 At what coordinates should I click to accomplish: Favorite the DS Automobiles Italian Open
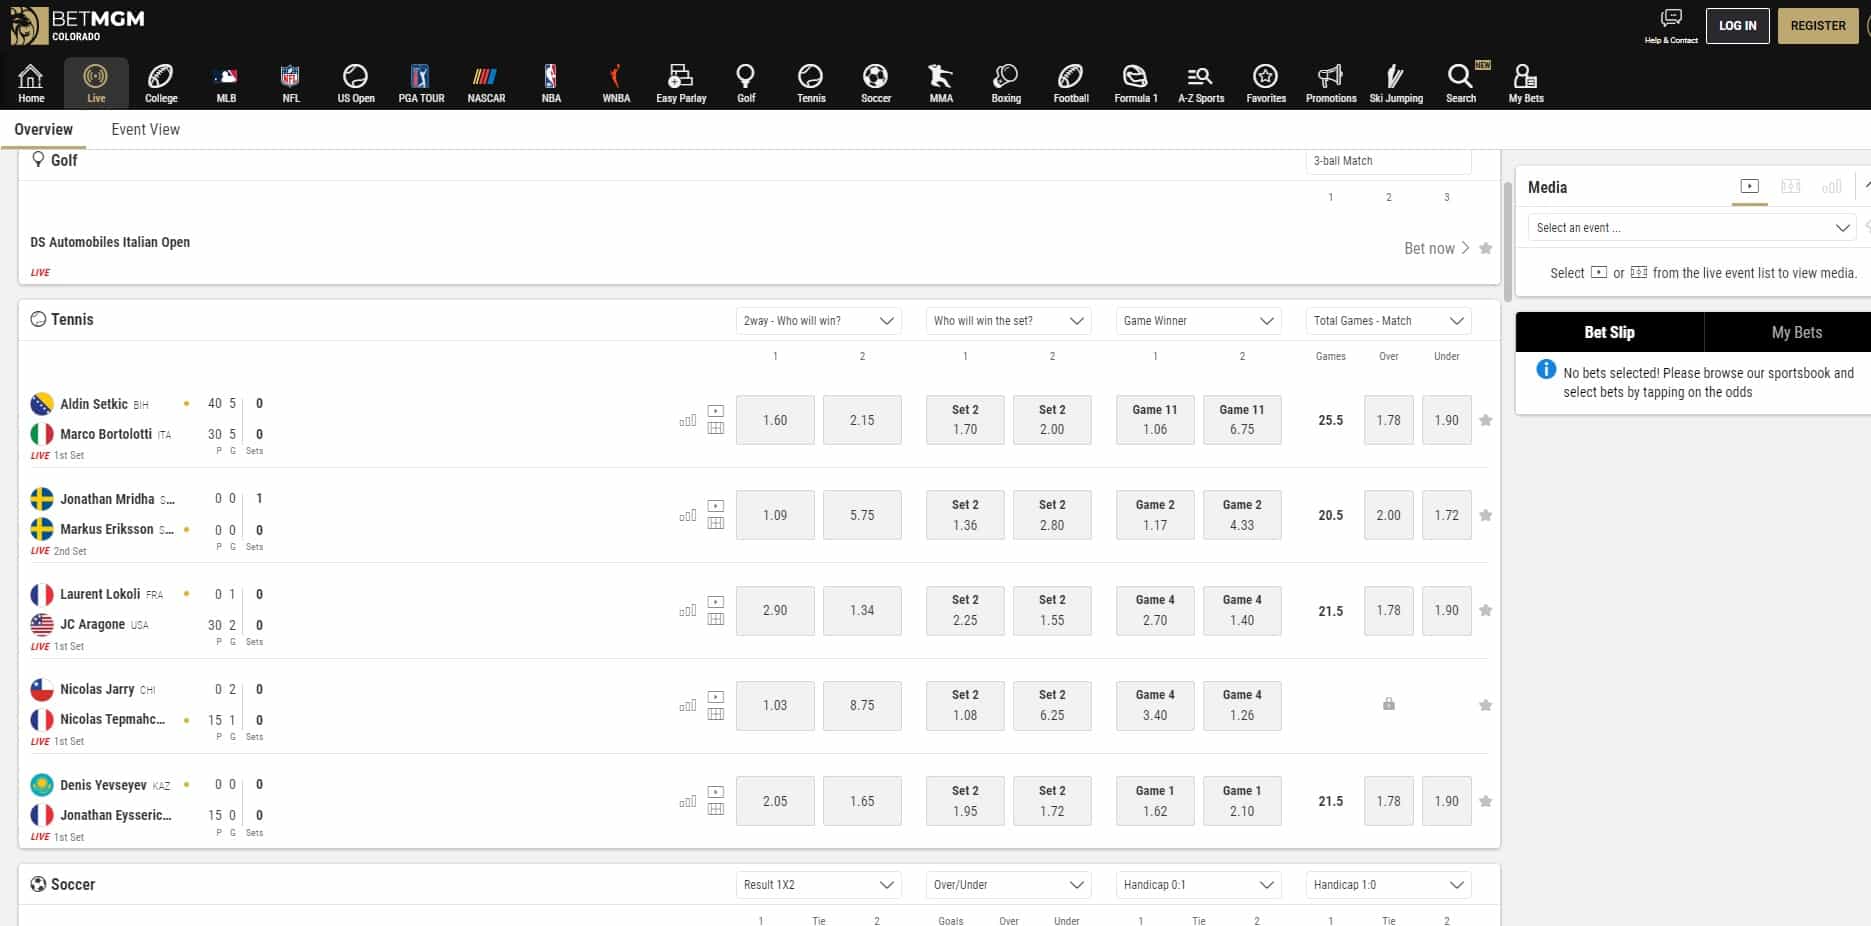pyautogui.click(x=1486, y=248)
